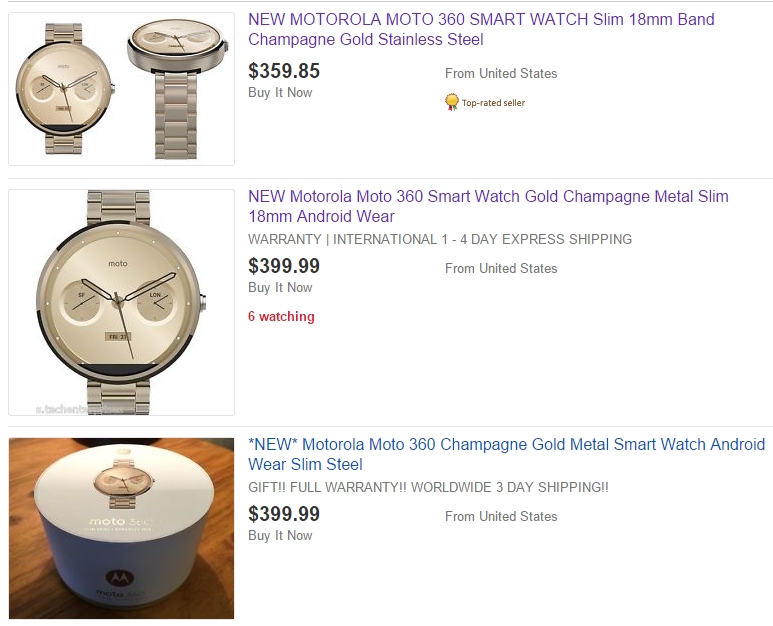Click the $399.99 price on the boxed watch listing
The height and width of the screenshot is (626, 773).
click(284, 514)
